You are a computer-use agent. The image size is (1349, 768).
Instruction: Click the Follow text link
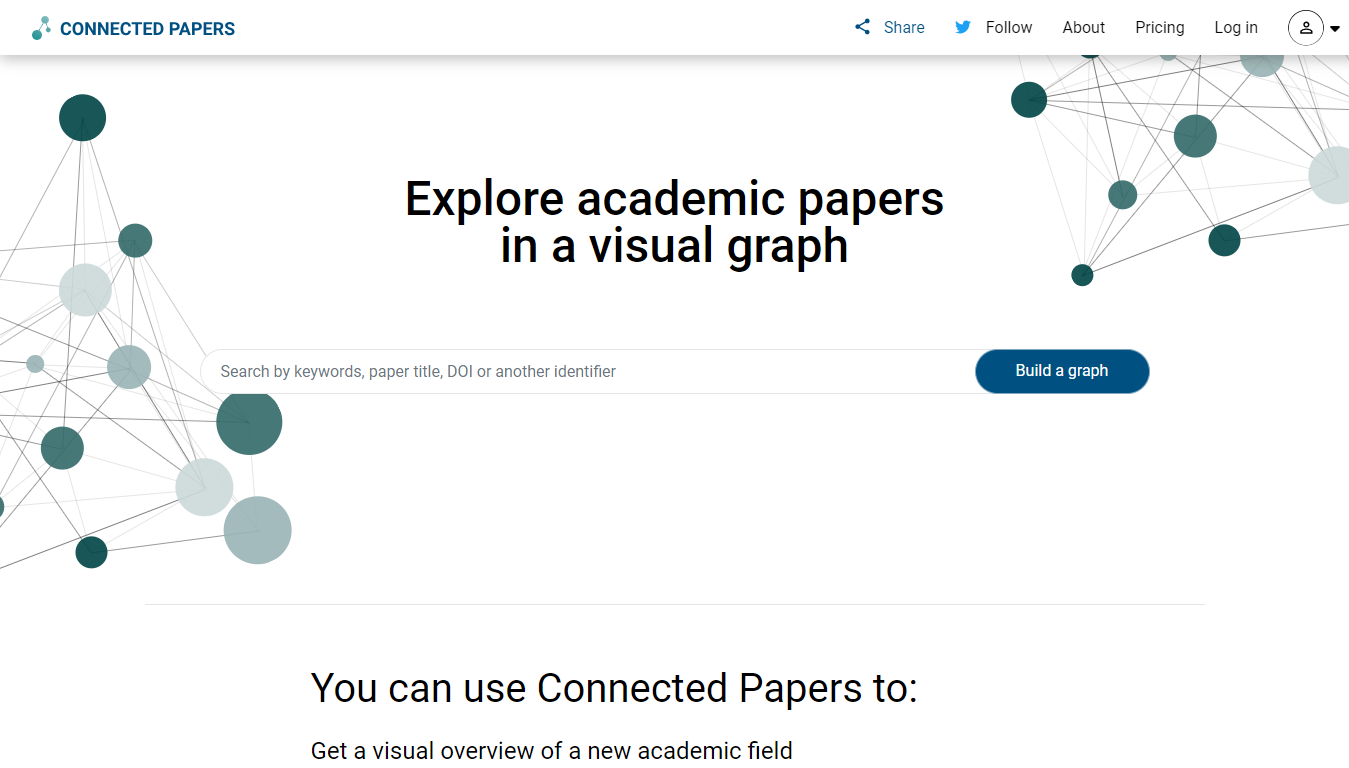click(1008, 28)
